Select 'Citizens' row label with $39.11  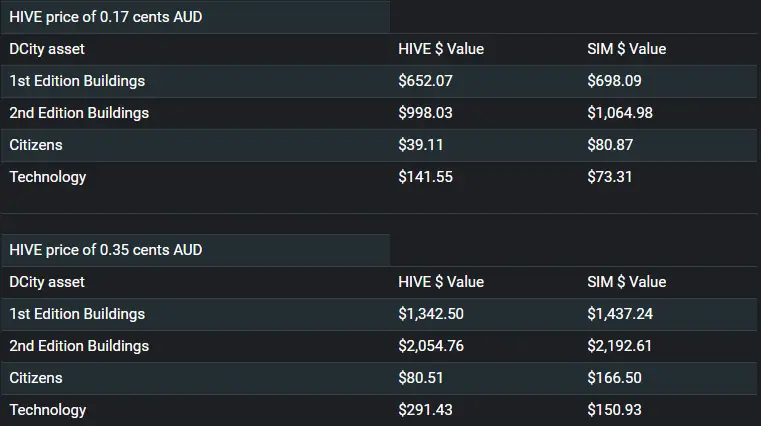pos(36,145)
